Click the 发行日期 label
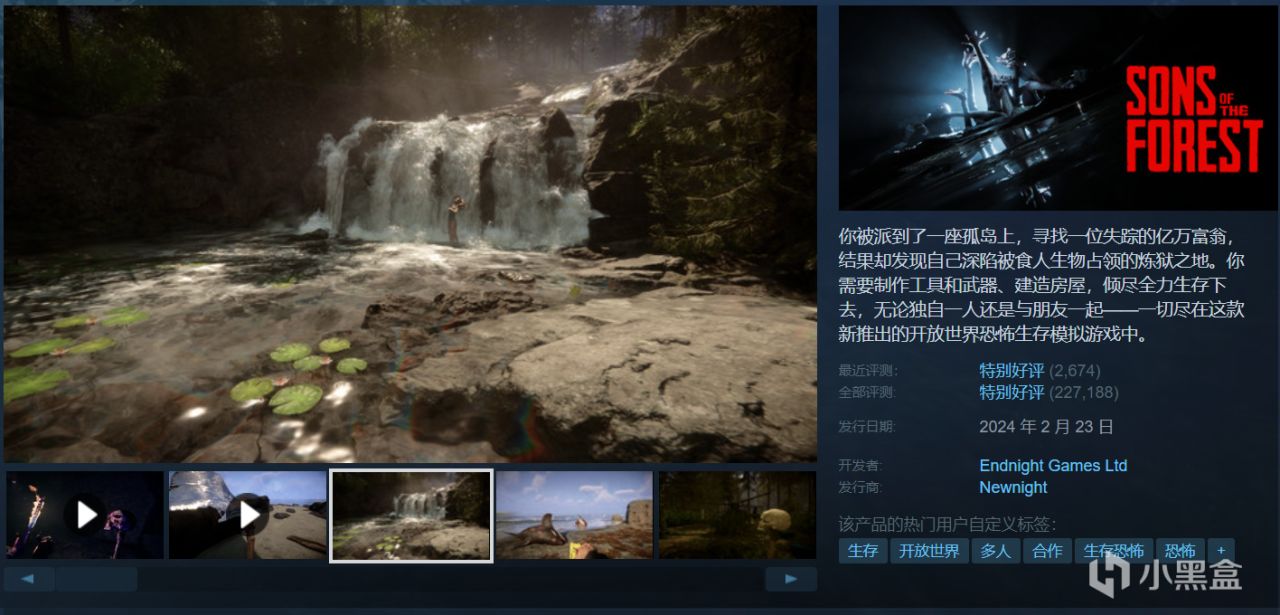Image resolution: width=1280 pixels, height=615 pixels. [867, 427]
